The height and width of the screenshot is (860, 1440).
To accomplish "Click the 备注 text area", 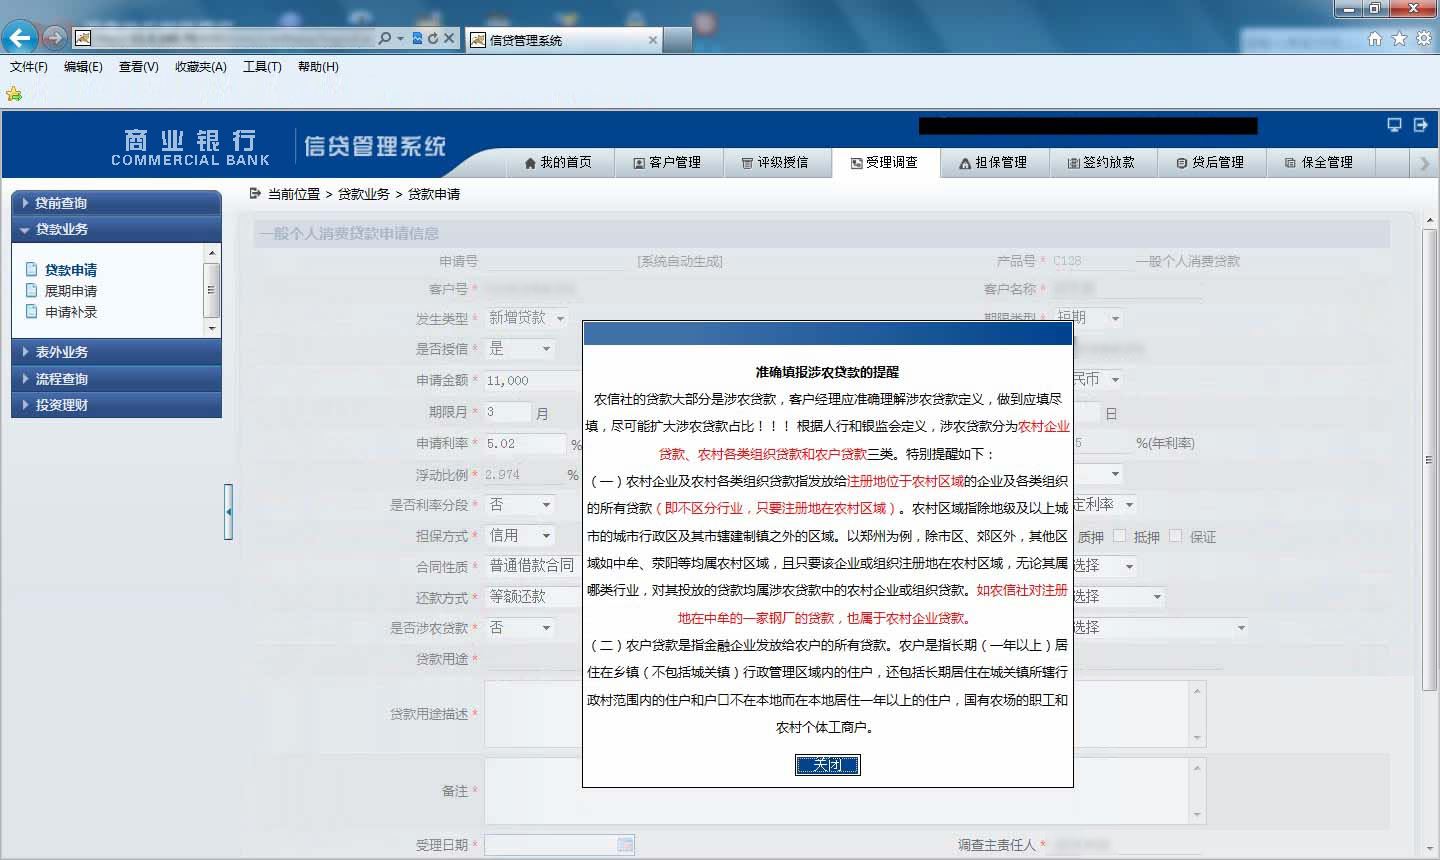I will [534, 790].
